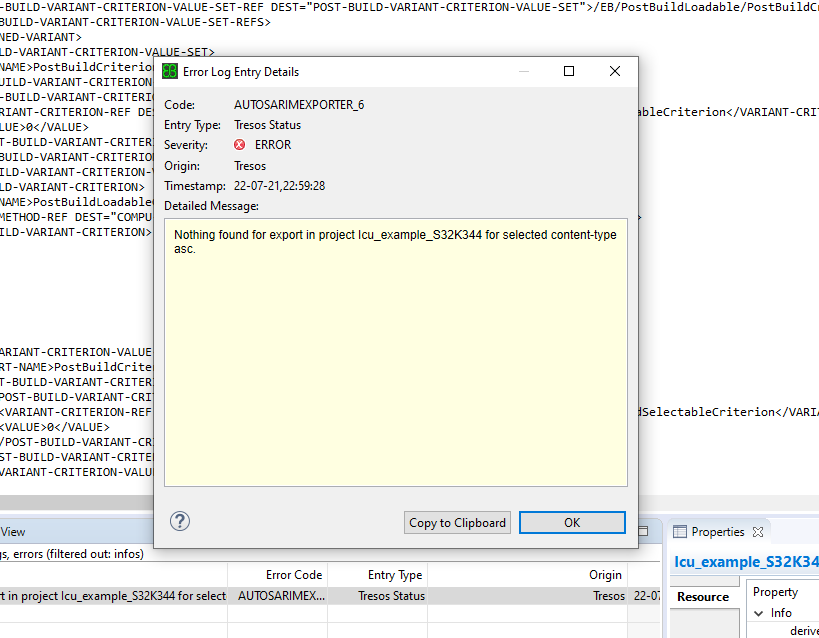Image resolution: width=819 pixels, height=638 pixels.
Task: Collapse the Info property group
Action: coord(760,613)
